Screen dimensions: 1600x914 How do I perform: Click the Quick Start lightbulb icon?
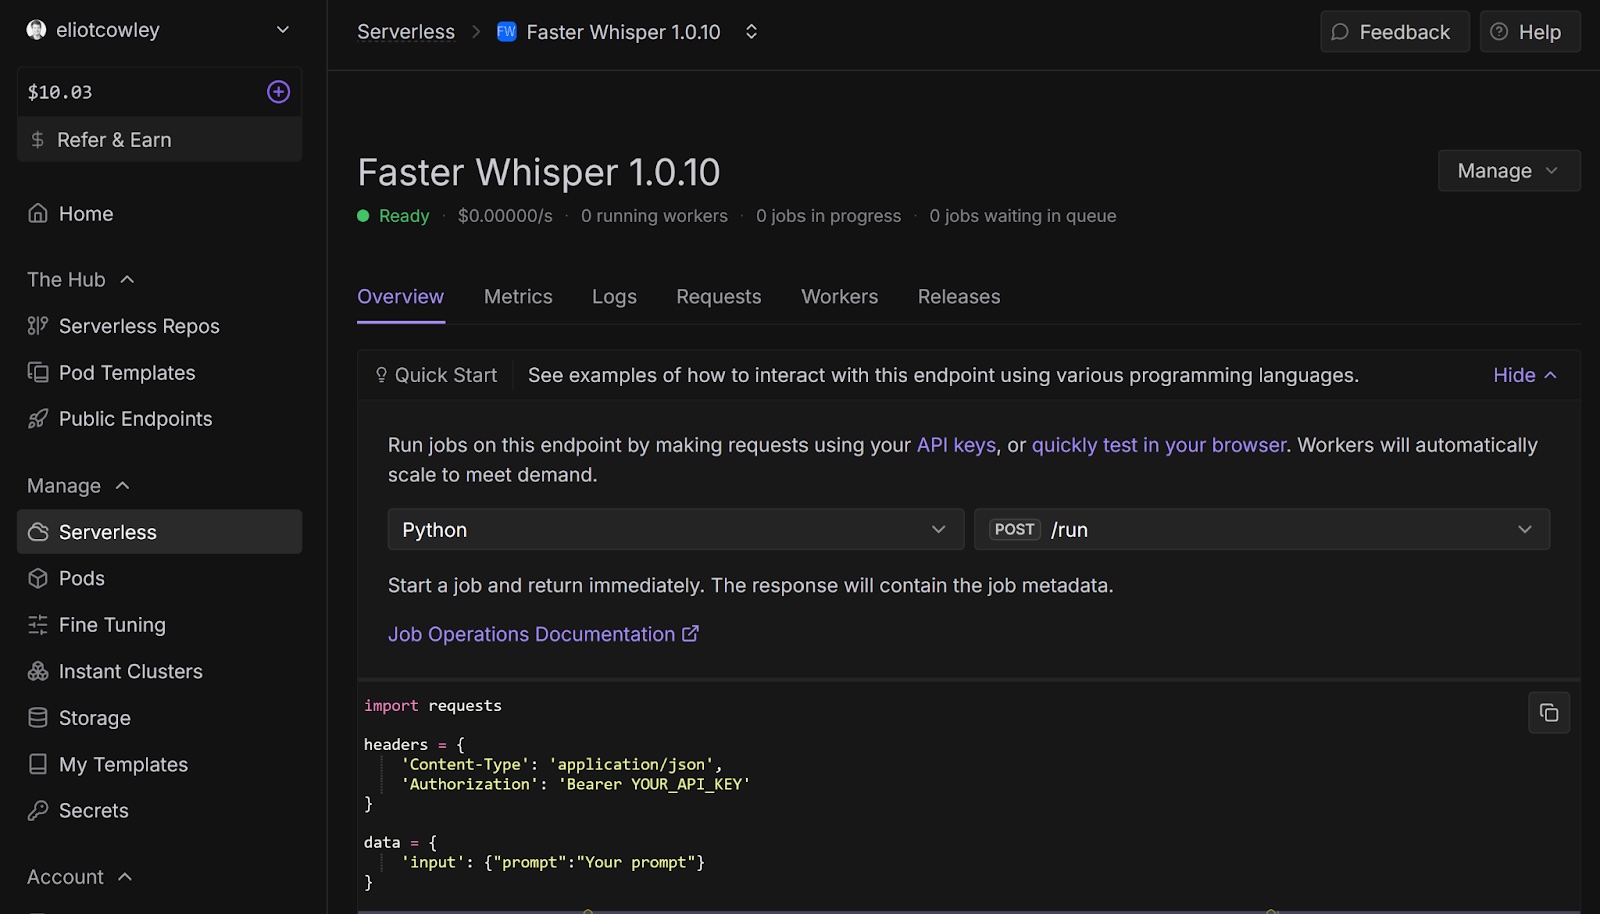381,375
